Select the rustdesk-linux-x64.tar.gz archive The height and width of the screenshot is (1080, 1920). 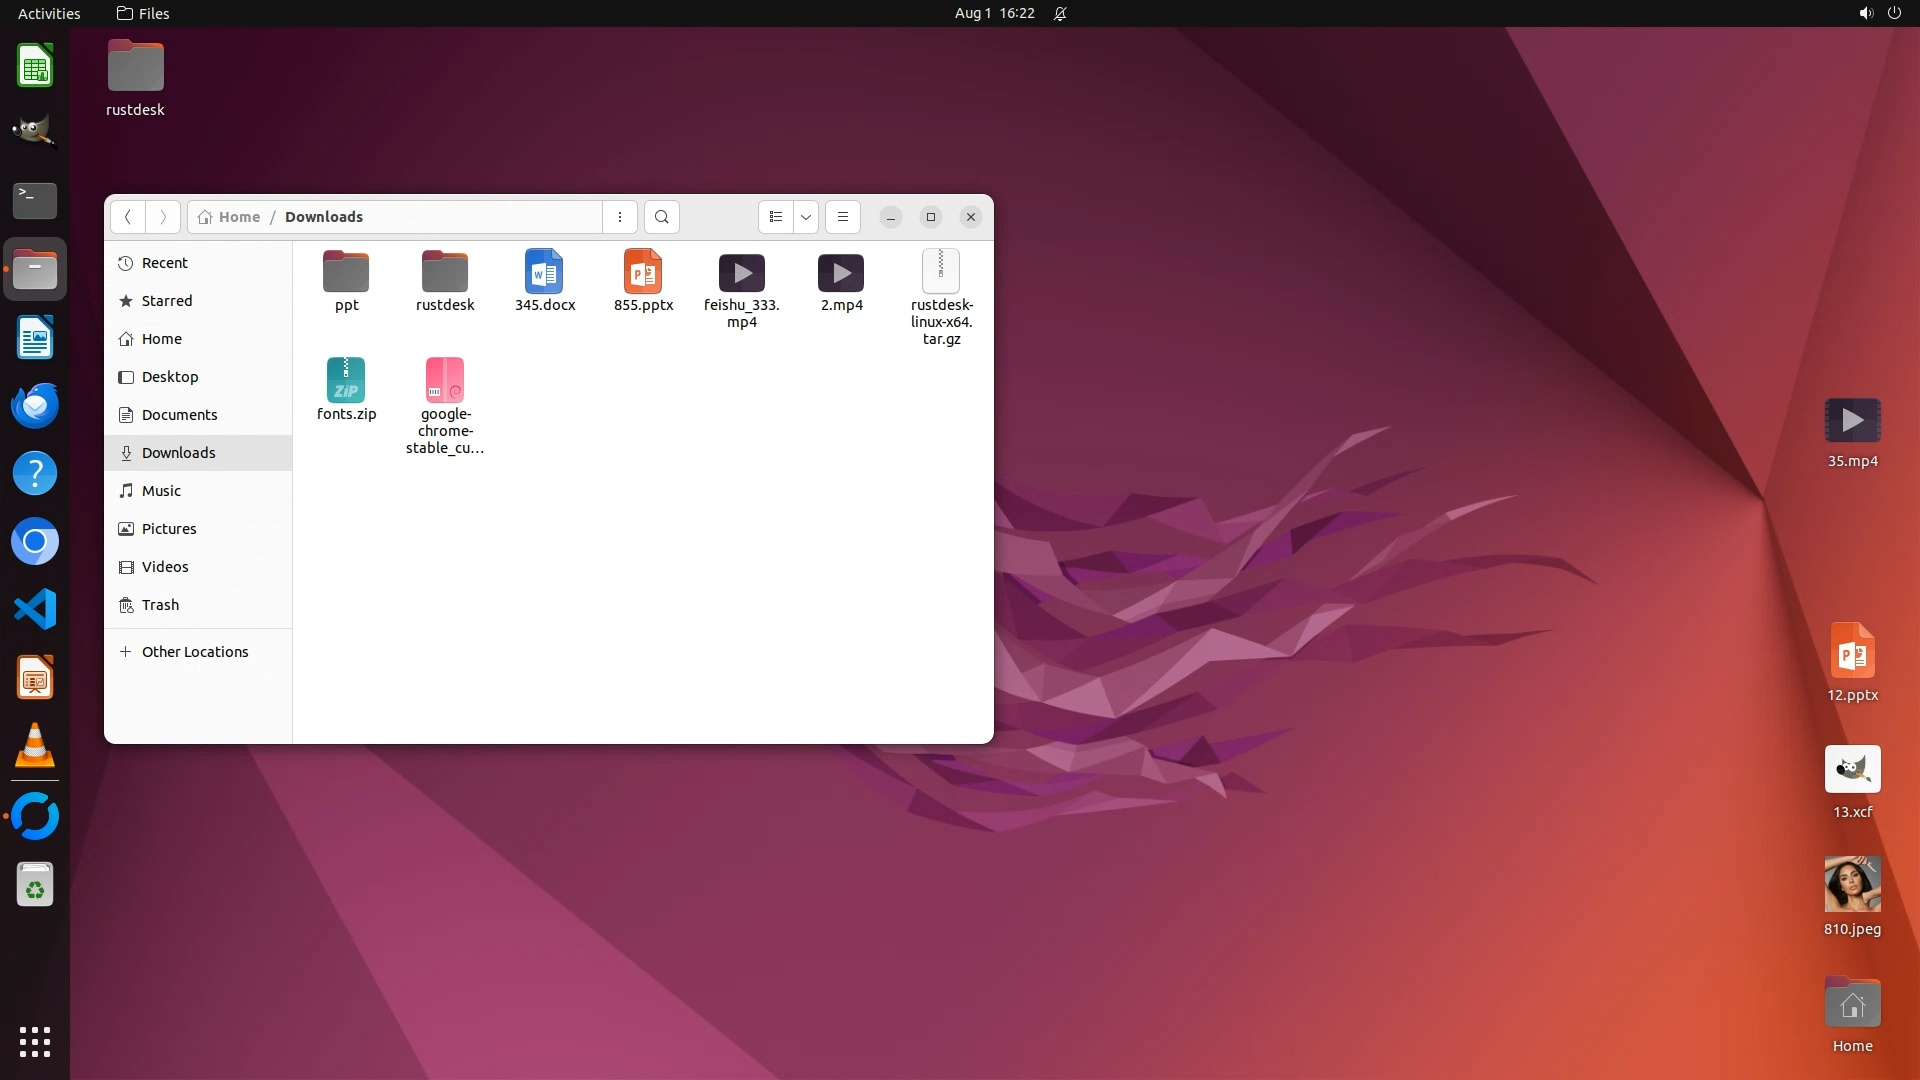[x=940, y=273]
